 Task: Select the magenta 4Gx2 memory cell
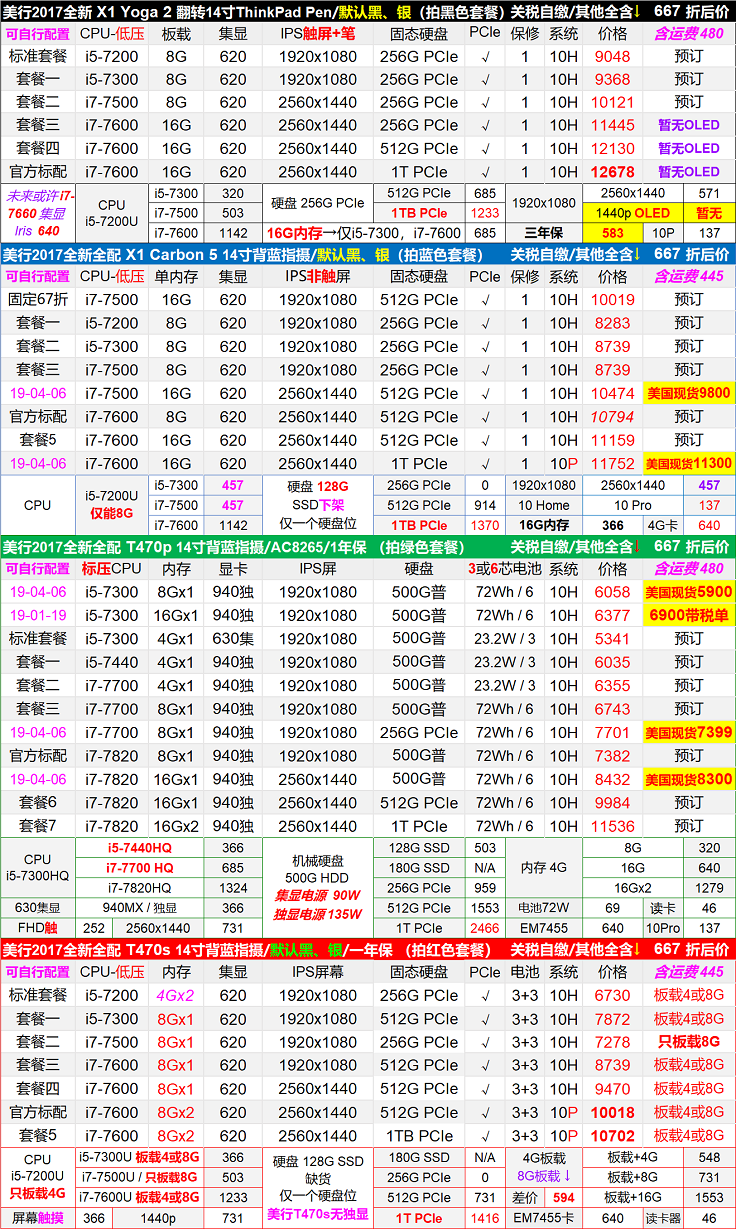176,995
